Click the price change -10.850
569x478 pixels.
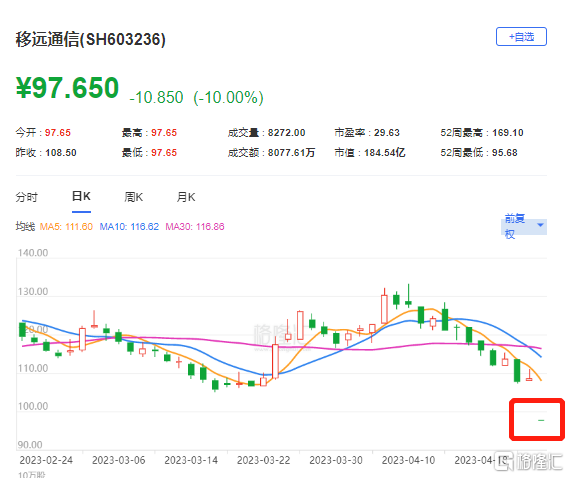point(156,97)
